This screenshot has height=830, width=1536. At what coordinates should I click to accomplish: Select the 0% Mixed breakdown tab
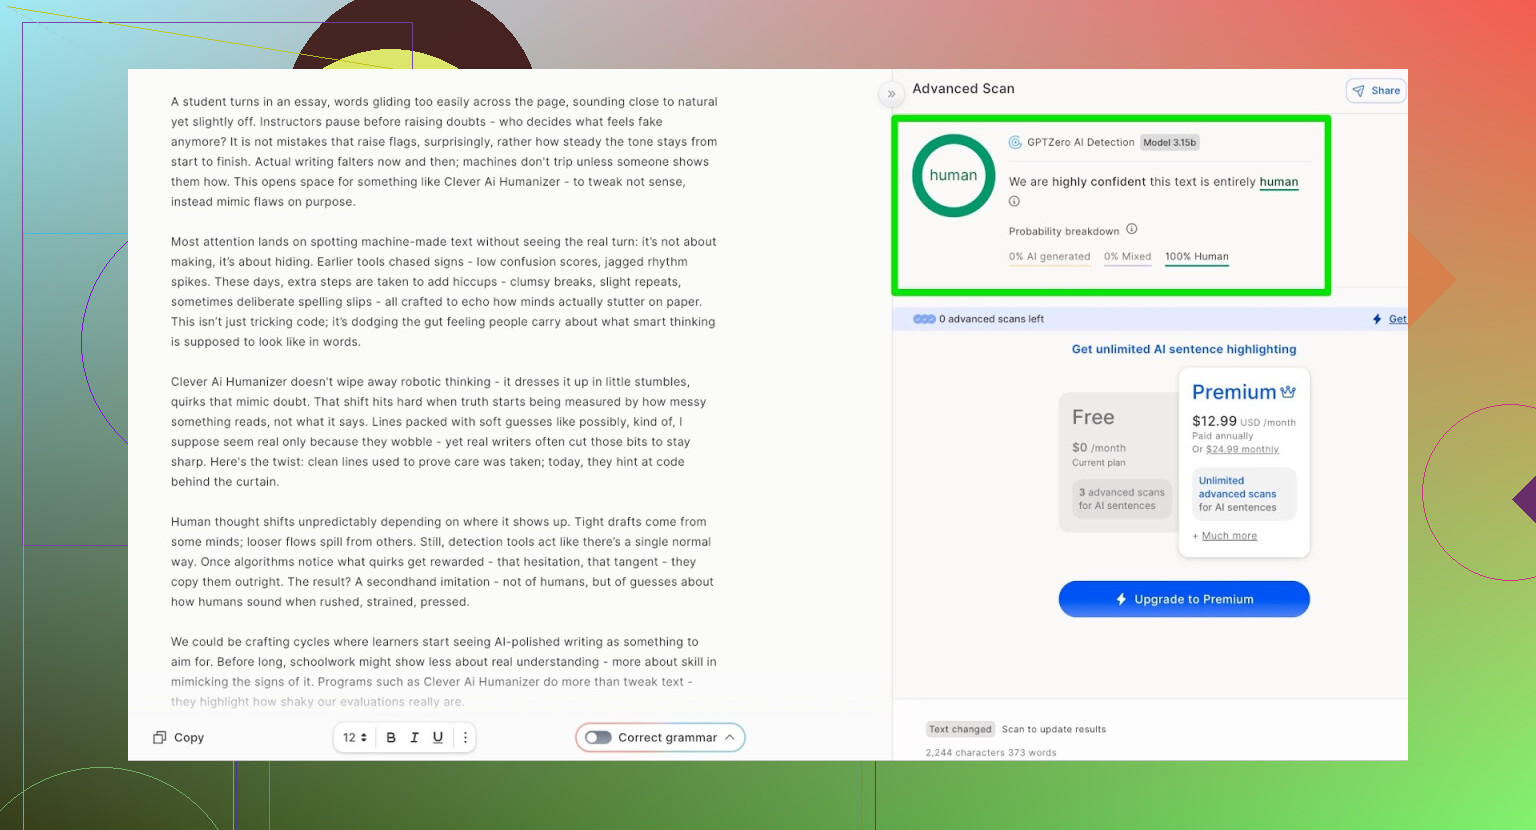(x=1127, y=257)
